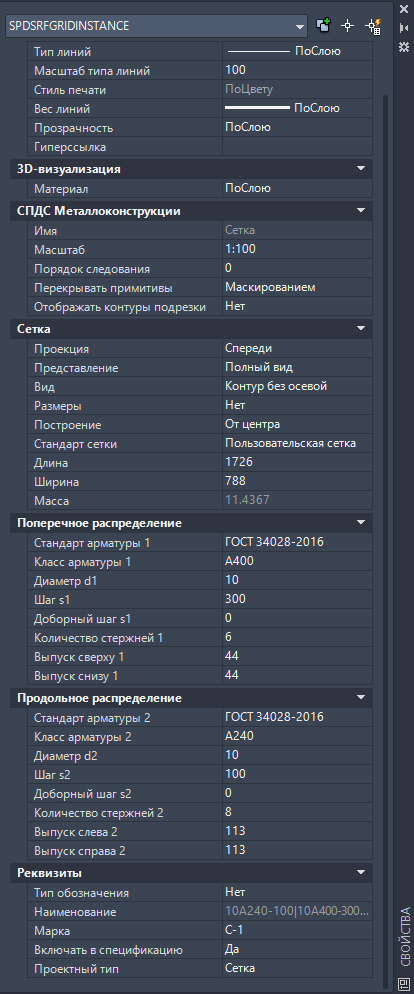Collapse the Реквизиты section
This screenshot has height=994, width=414.
point(361,874)
